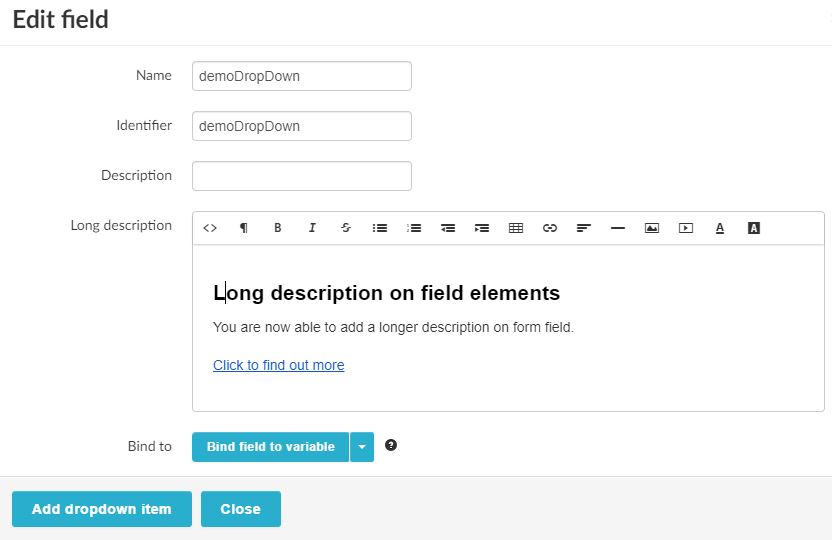Open the text background color picker
The image size is (832, 540).
click(754, 228)
